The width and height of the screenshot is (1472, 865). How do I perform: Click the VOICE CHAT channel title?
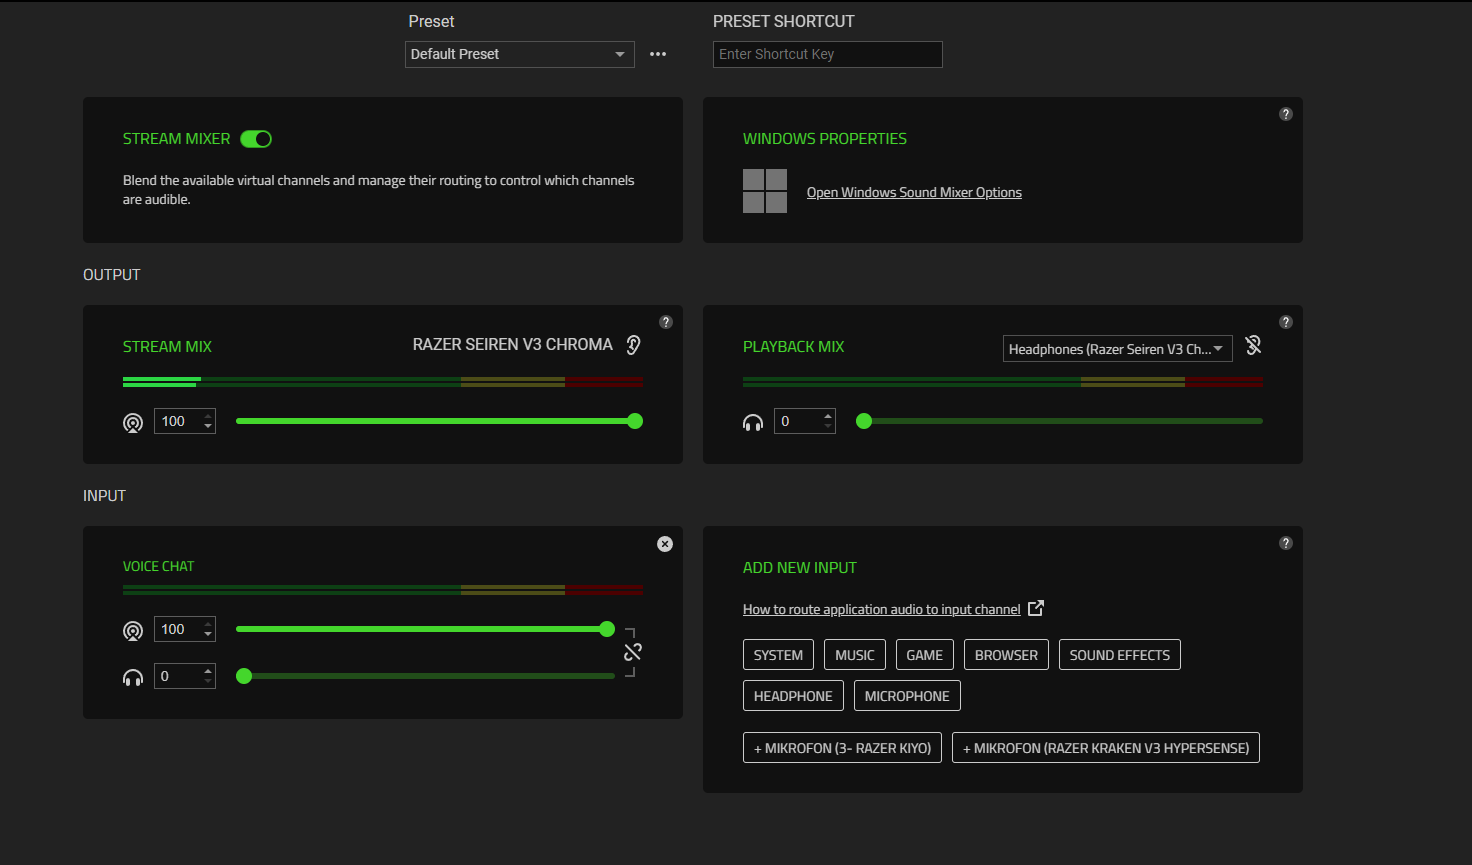click(x=158, y=566)
